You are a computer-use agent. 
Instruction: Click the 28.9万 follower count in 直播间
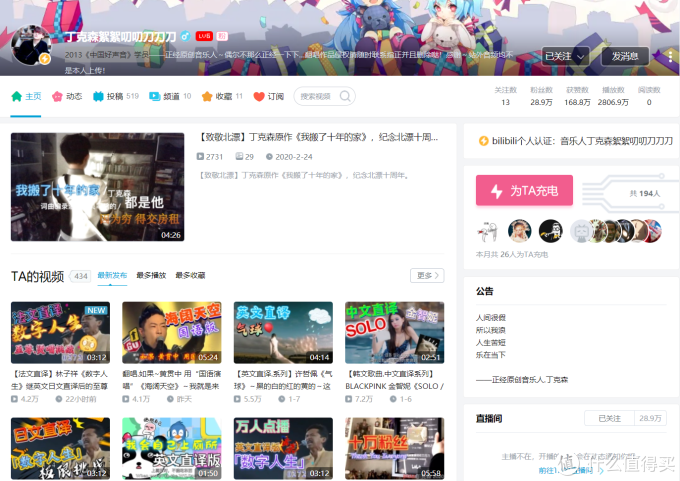[651, 418]
